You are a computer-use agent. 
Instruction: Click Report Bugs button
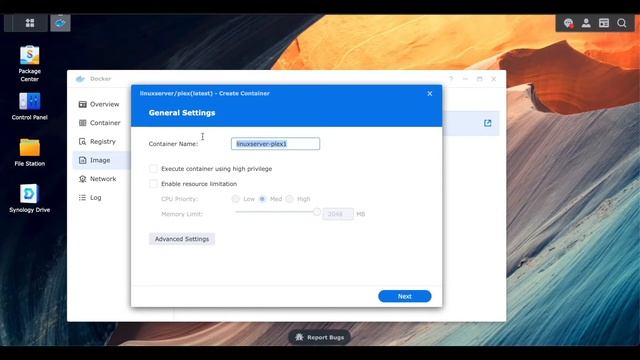click(x=319, y=337)
